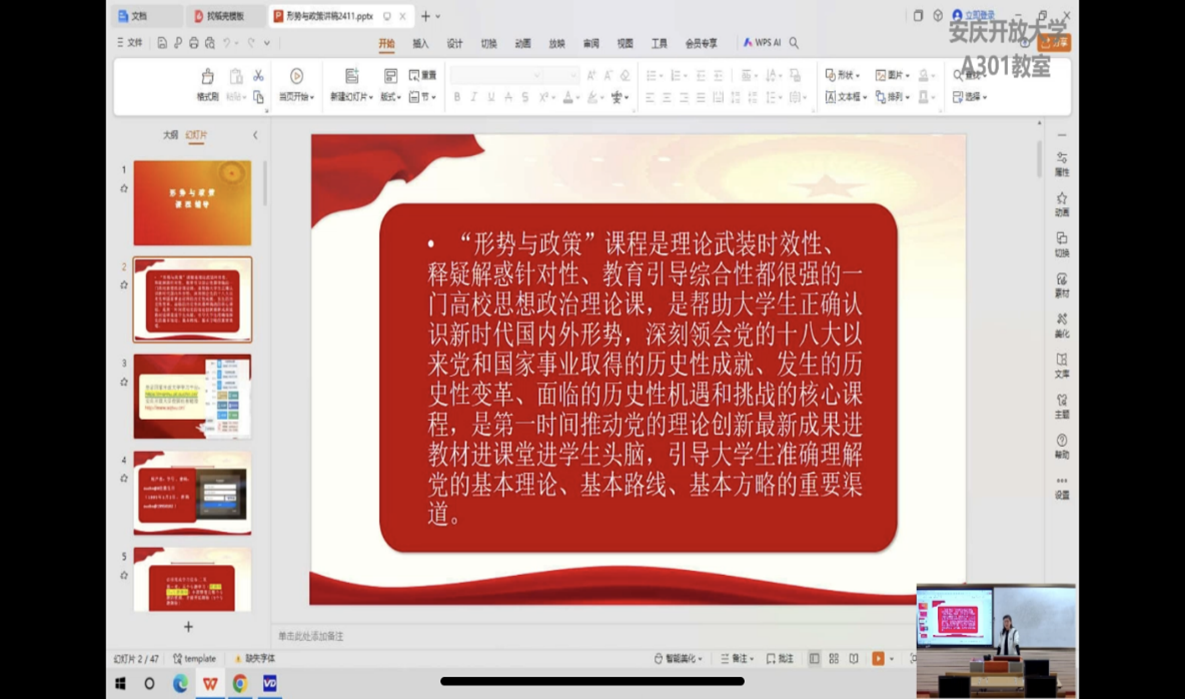This screenshot has height=699, width=1185.
Task: Click the missing fonts (缺失字体) warning
Action: point(255,659)
